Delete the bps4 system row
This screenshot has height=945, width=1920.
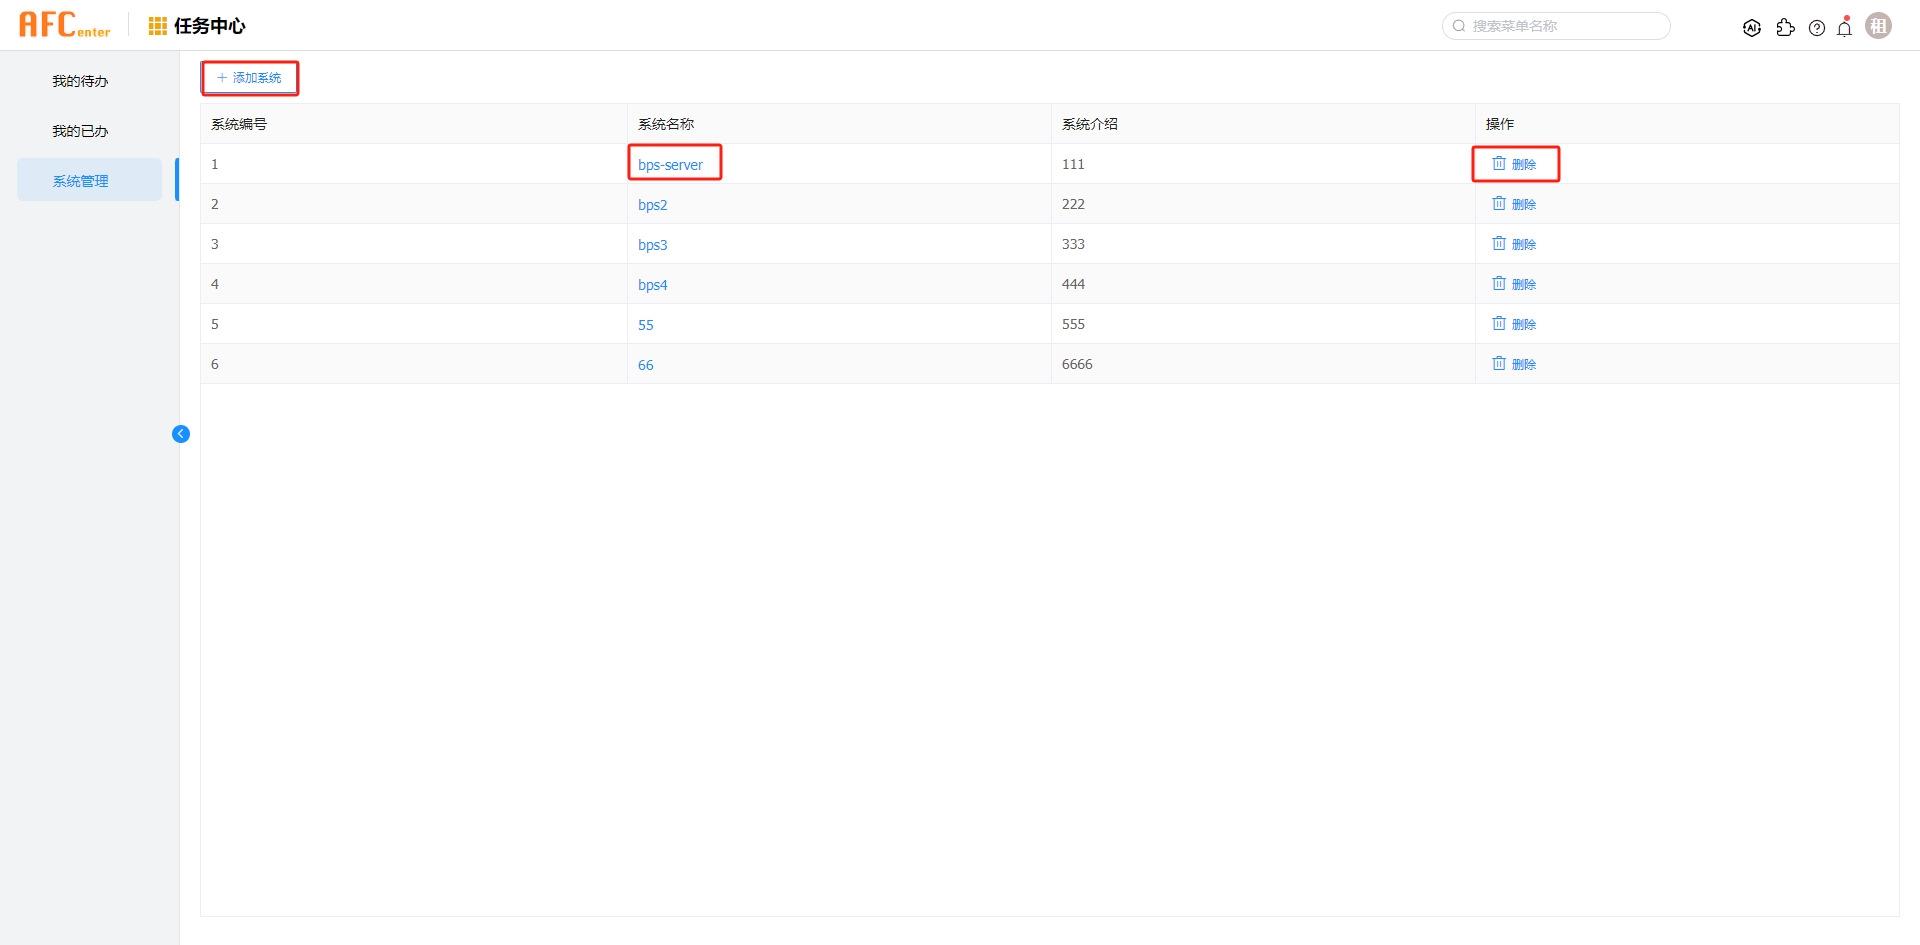click(1514, 284)
